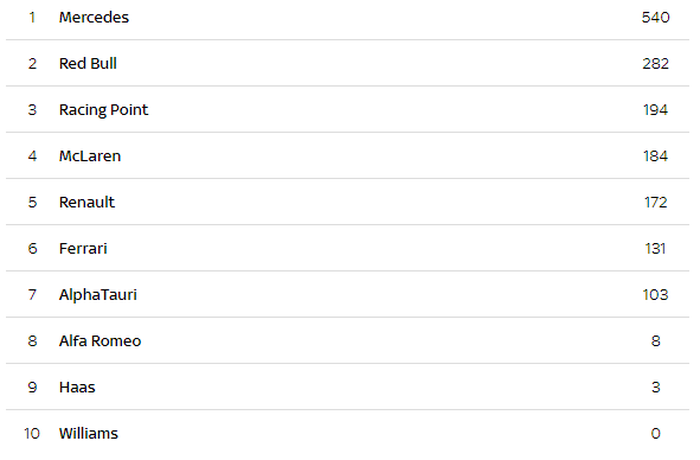Select position number 10 beside Williams
This screenshot has height=460, width=700.
tap(32, 433)
